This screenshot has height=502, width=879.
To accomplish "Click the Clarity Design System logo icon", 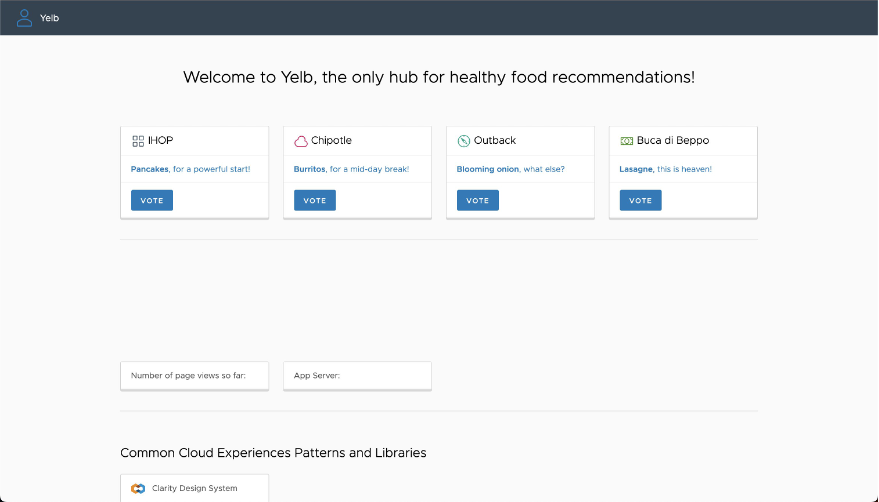I will coord(138,489).
